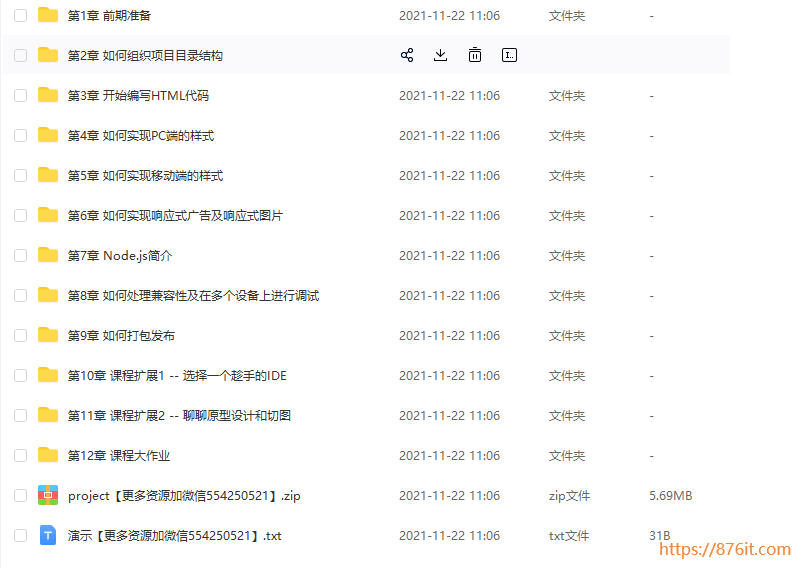Check the box for 第11章 课程扩展2
Screen dimensions: 807x568
point(21,416)
